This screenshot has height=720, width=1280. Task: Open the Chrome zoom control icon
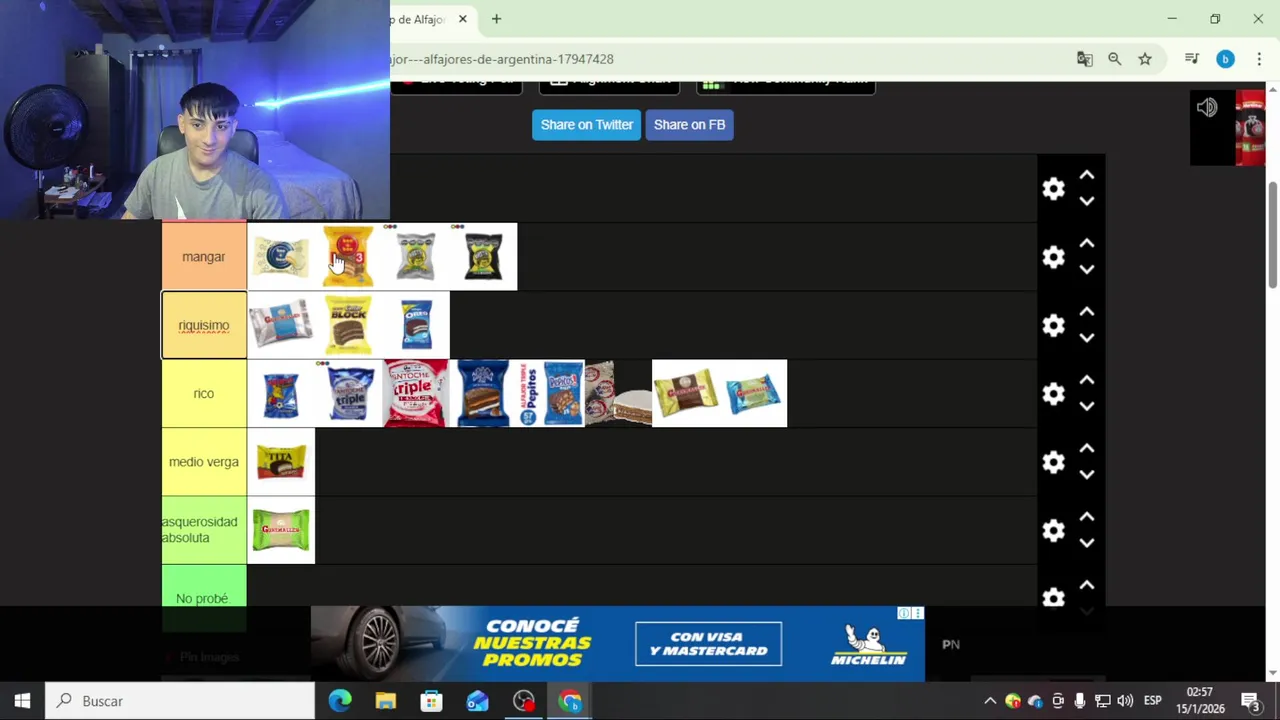(1115, 59)
